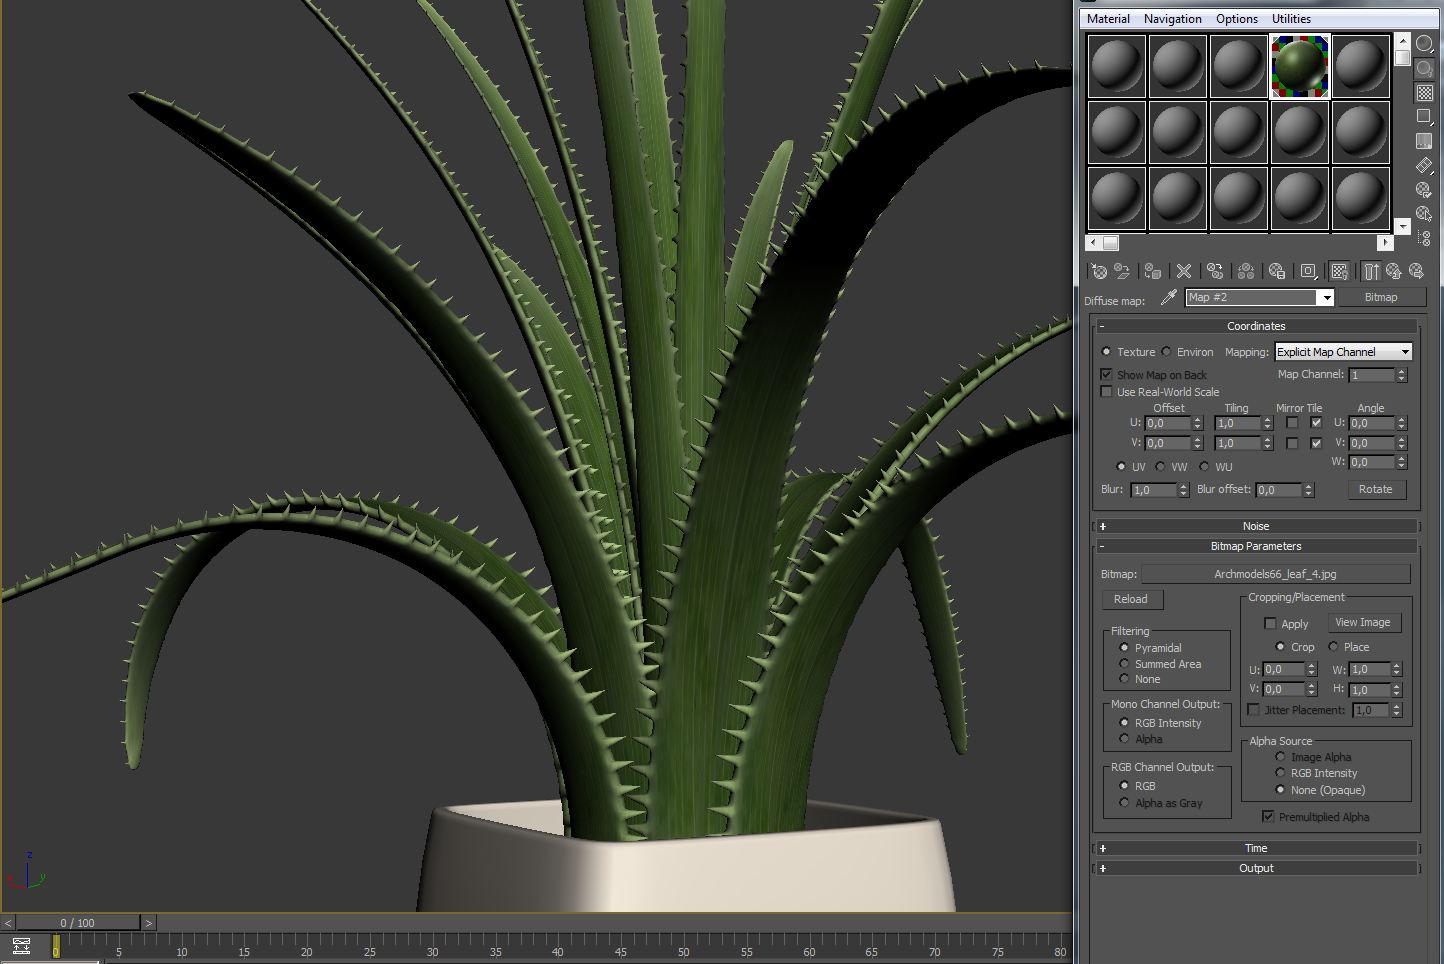Click the Make Unique icon

1246,271
